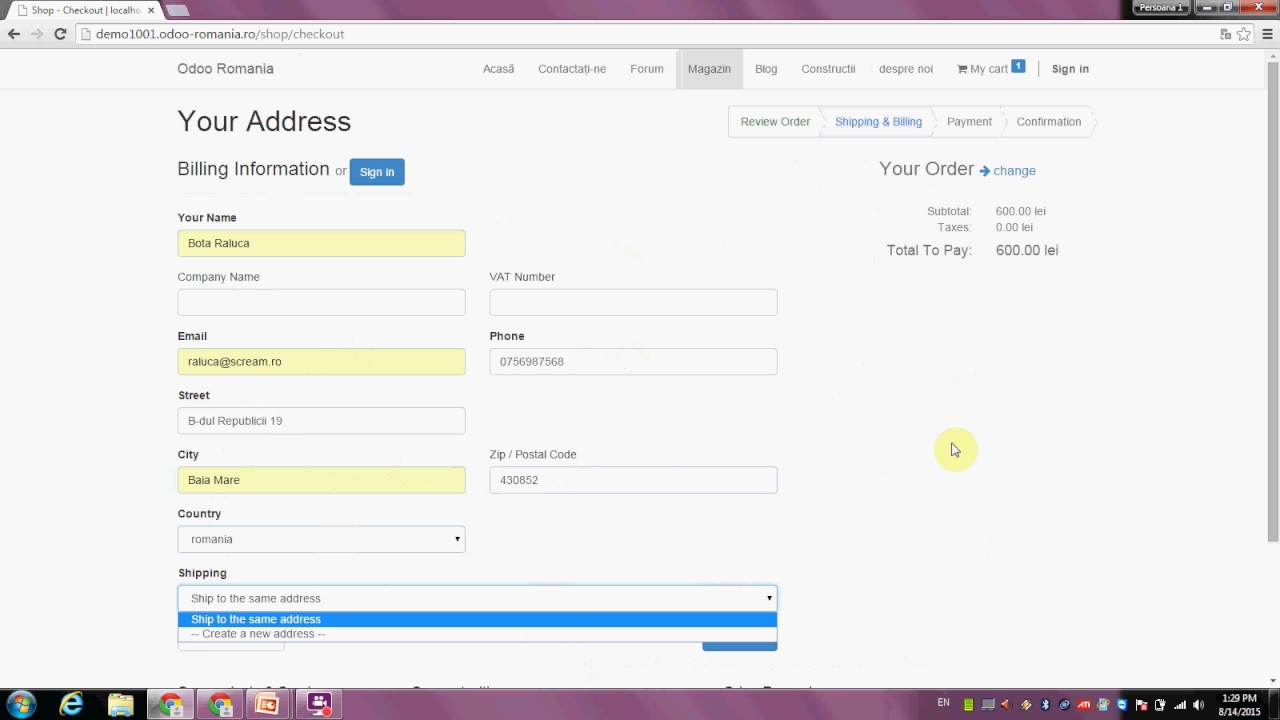Open the Windows Start menu
This screenshot has width=1280, height=720.
[x=21, y=704]
